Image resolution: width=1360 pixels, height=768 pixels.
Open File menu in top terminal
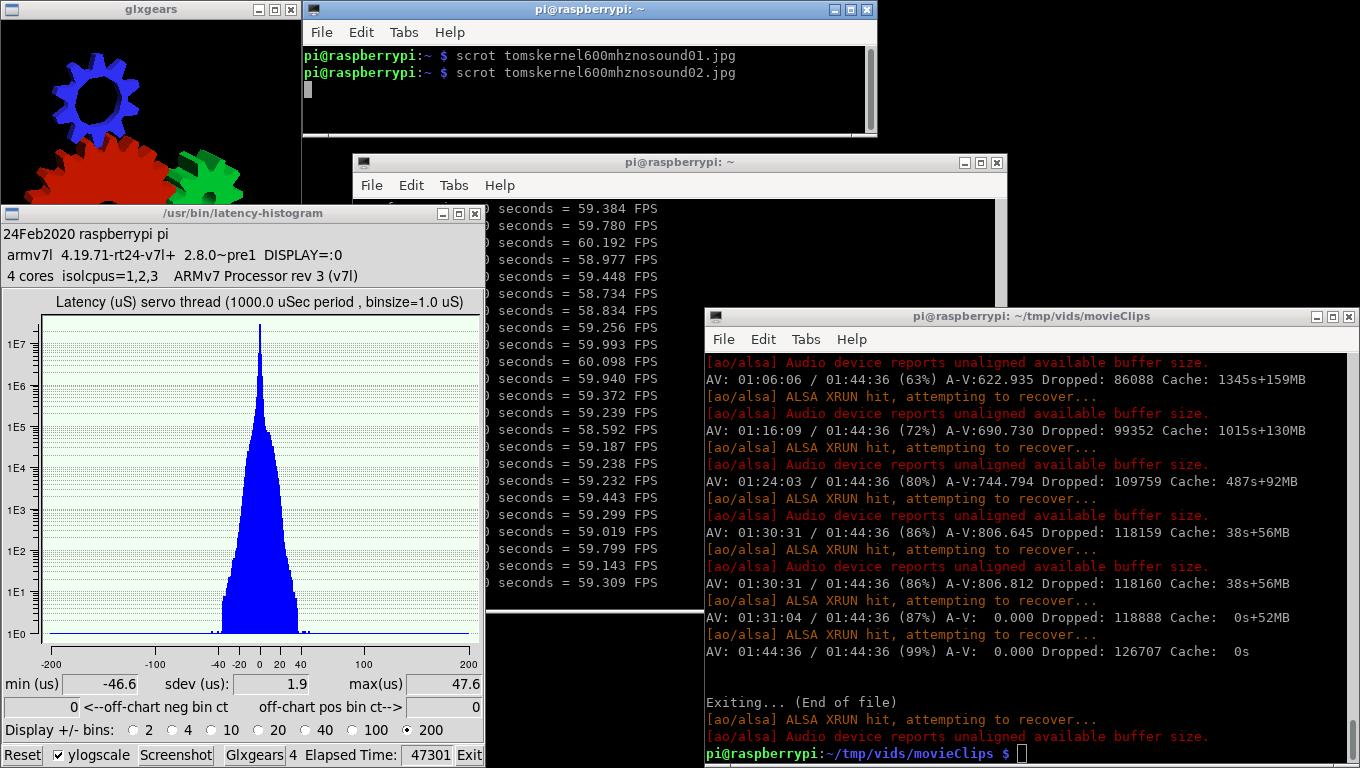322,33
